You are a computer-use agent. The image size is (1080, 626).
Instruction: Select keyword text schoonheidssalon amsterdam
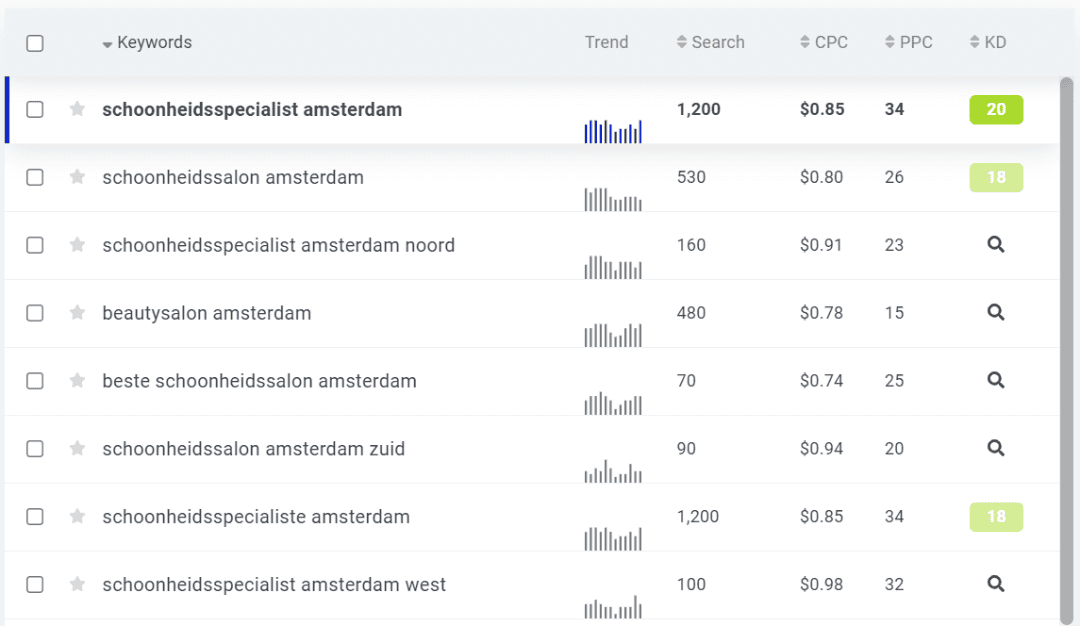click(233, 178)
